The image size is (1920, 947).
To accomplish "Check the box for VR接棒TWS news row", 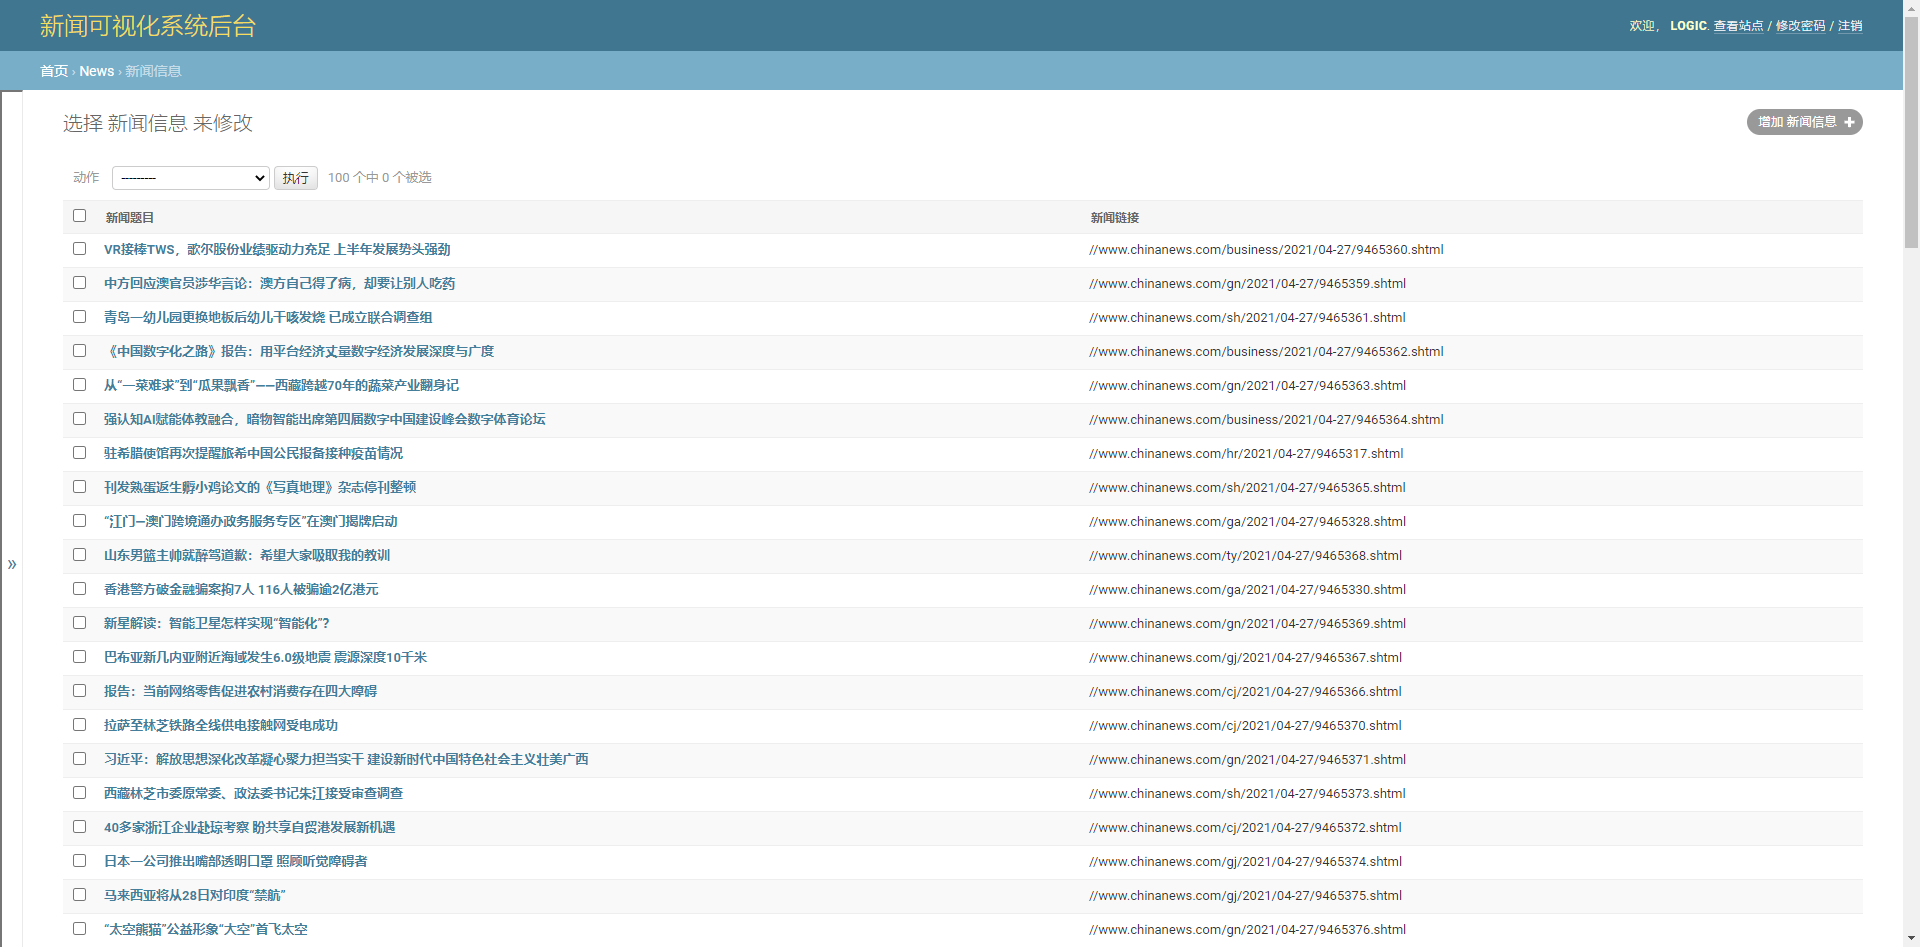I will (x=80, y=249).
